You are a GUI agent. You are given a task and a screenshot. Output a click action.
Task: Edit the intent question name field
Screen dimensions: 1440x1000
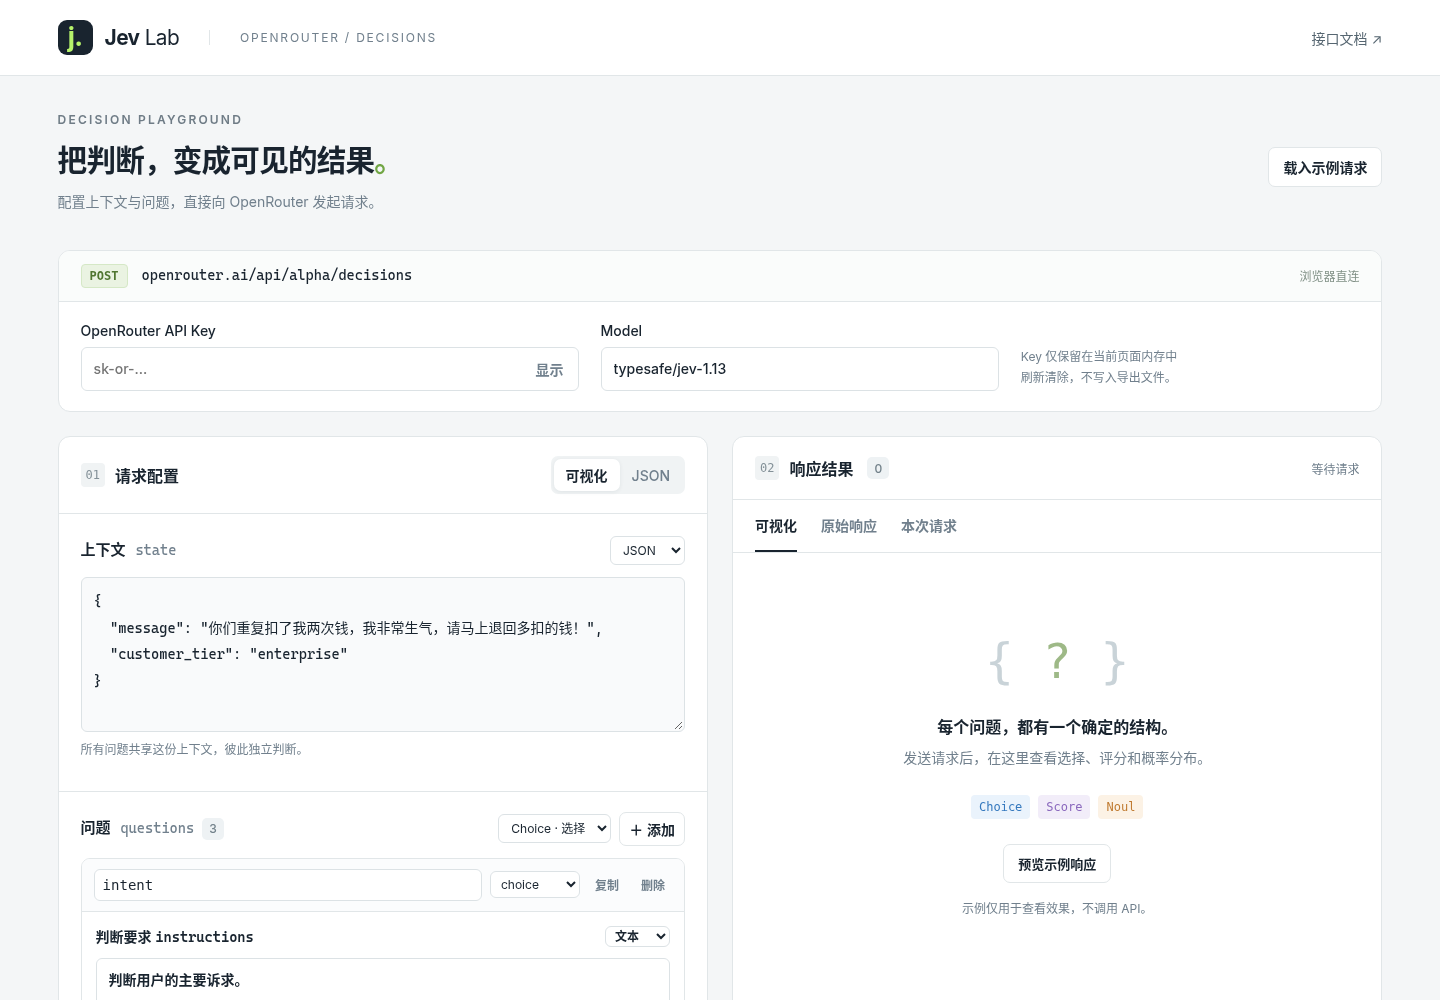pos(288,885)
